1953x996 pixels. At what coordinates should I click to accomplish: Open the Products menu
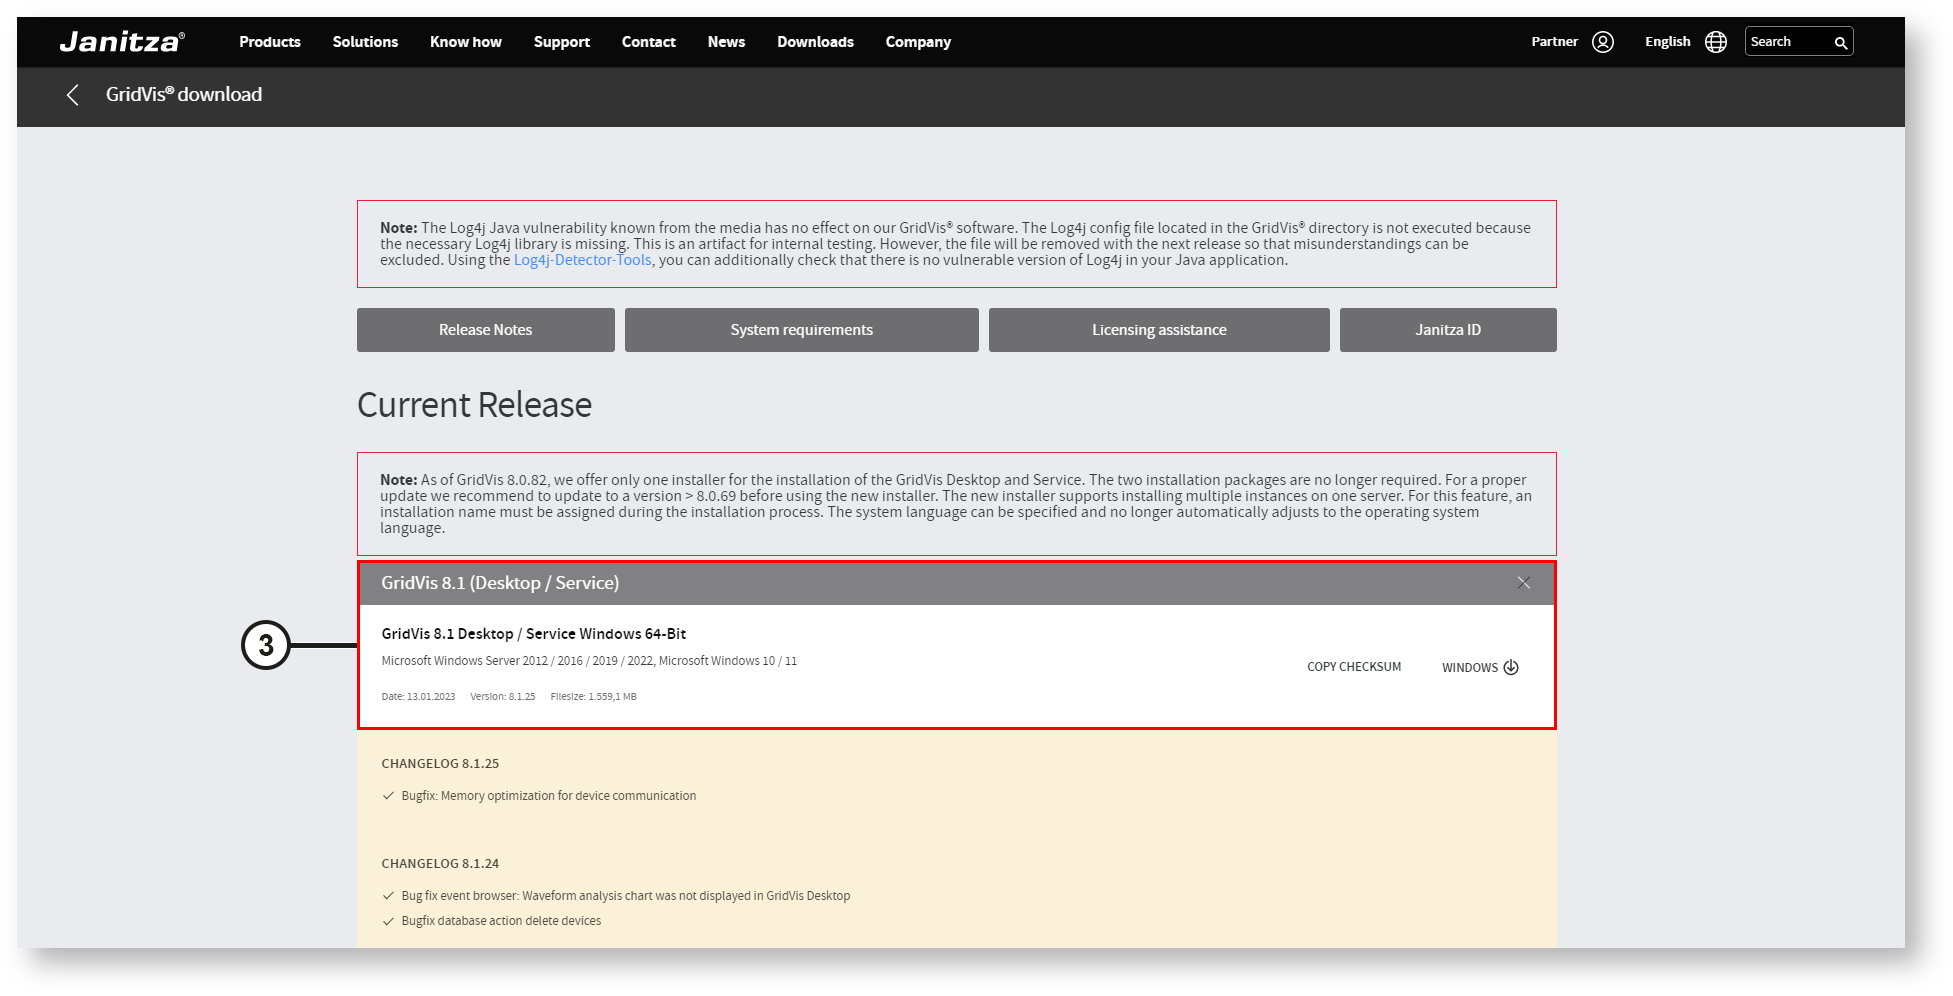(269, 42)
